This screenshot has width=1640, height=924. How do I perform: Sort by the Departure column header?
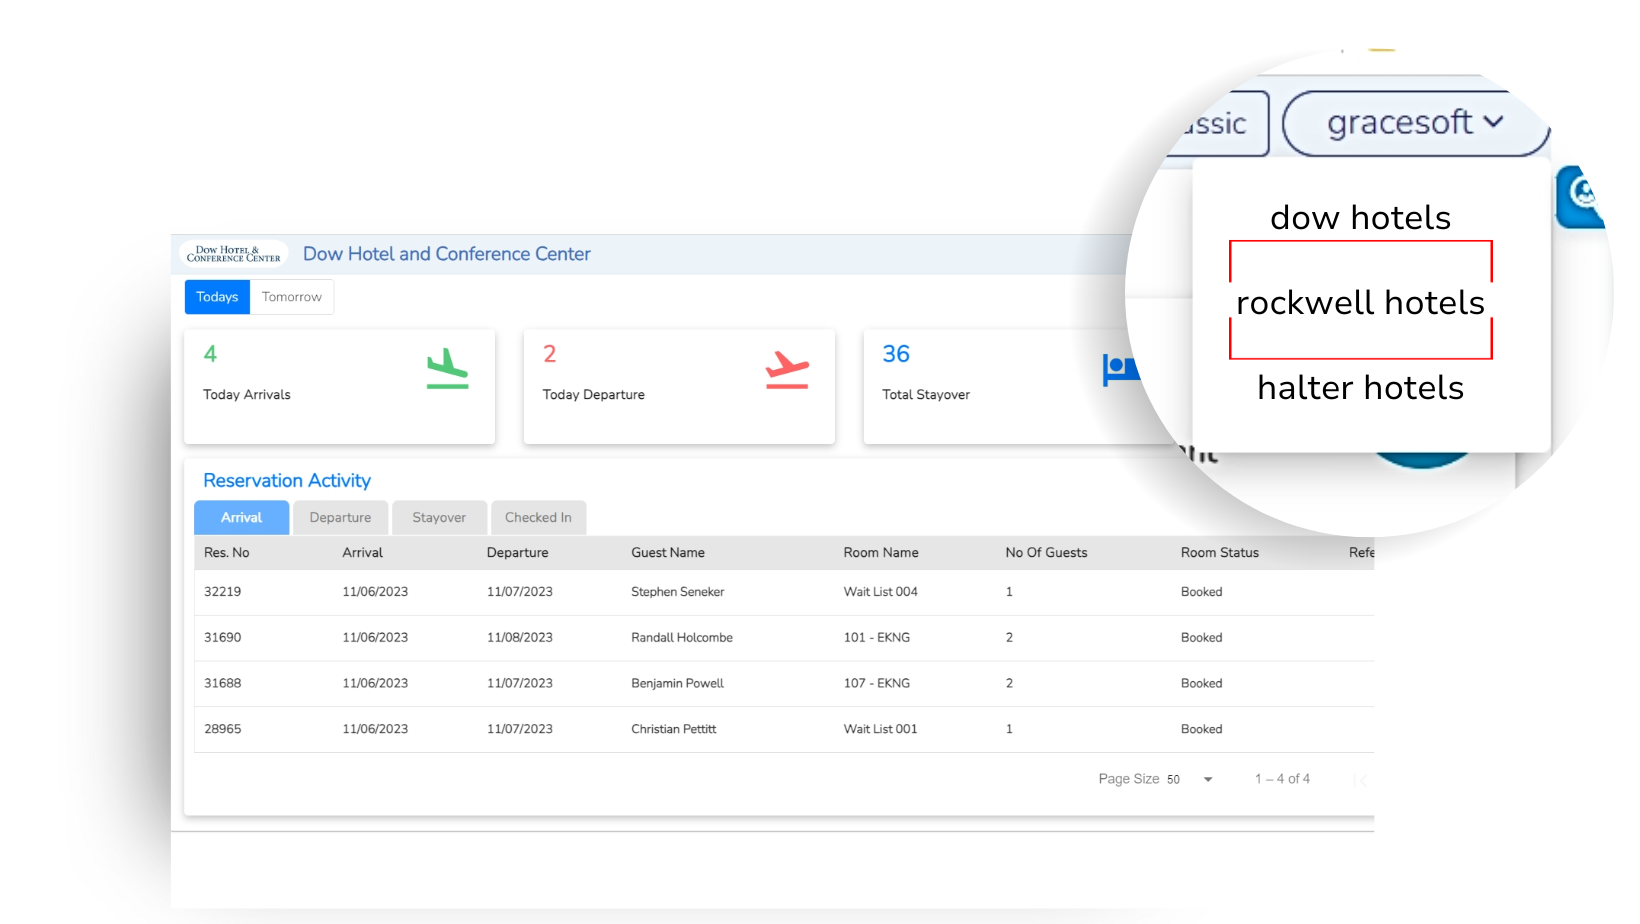pyautogui.click(x=517, y=552)
